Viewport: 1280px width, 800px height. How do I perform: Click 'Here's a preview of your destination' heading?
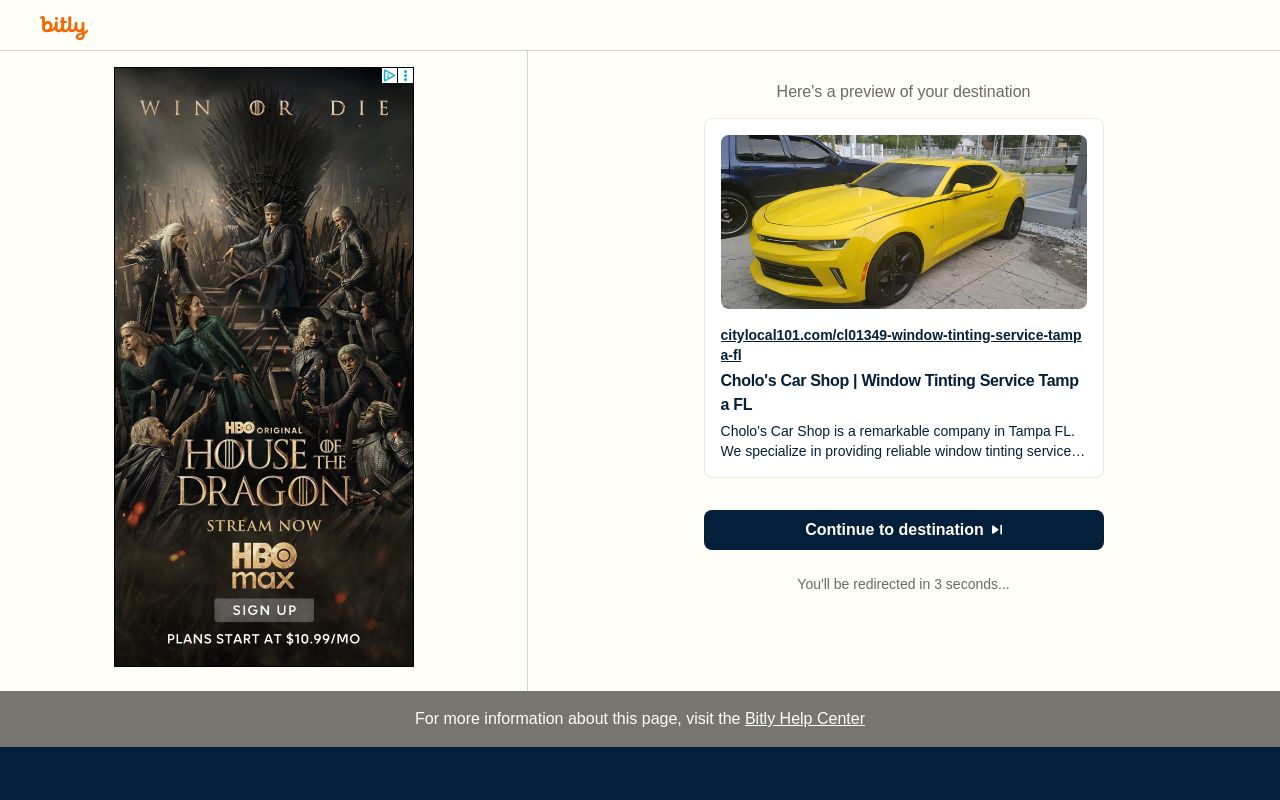click(903, 92)
